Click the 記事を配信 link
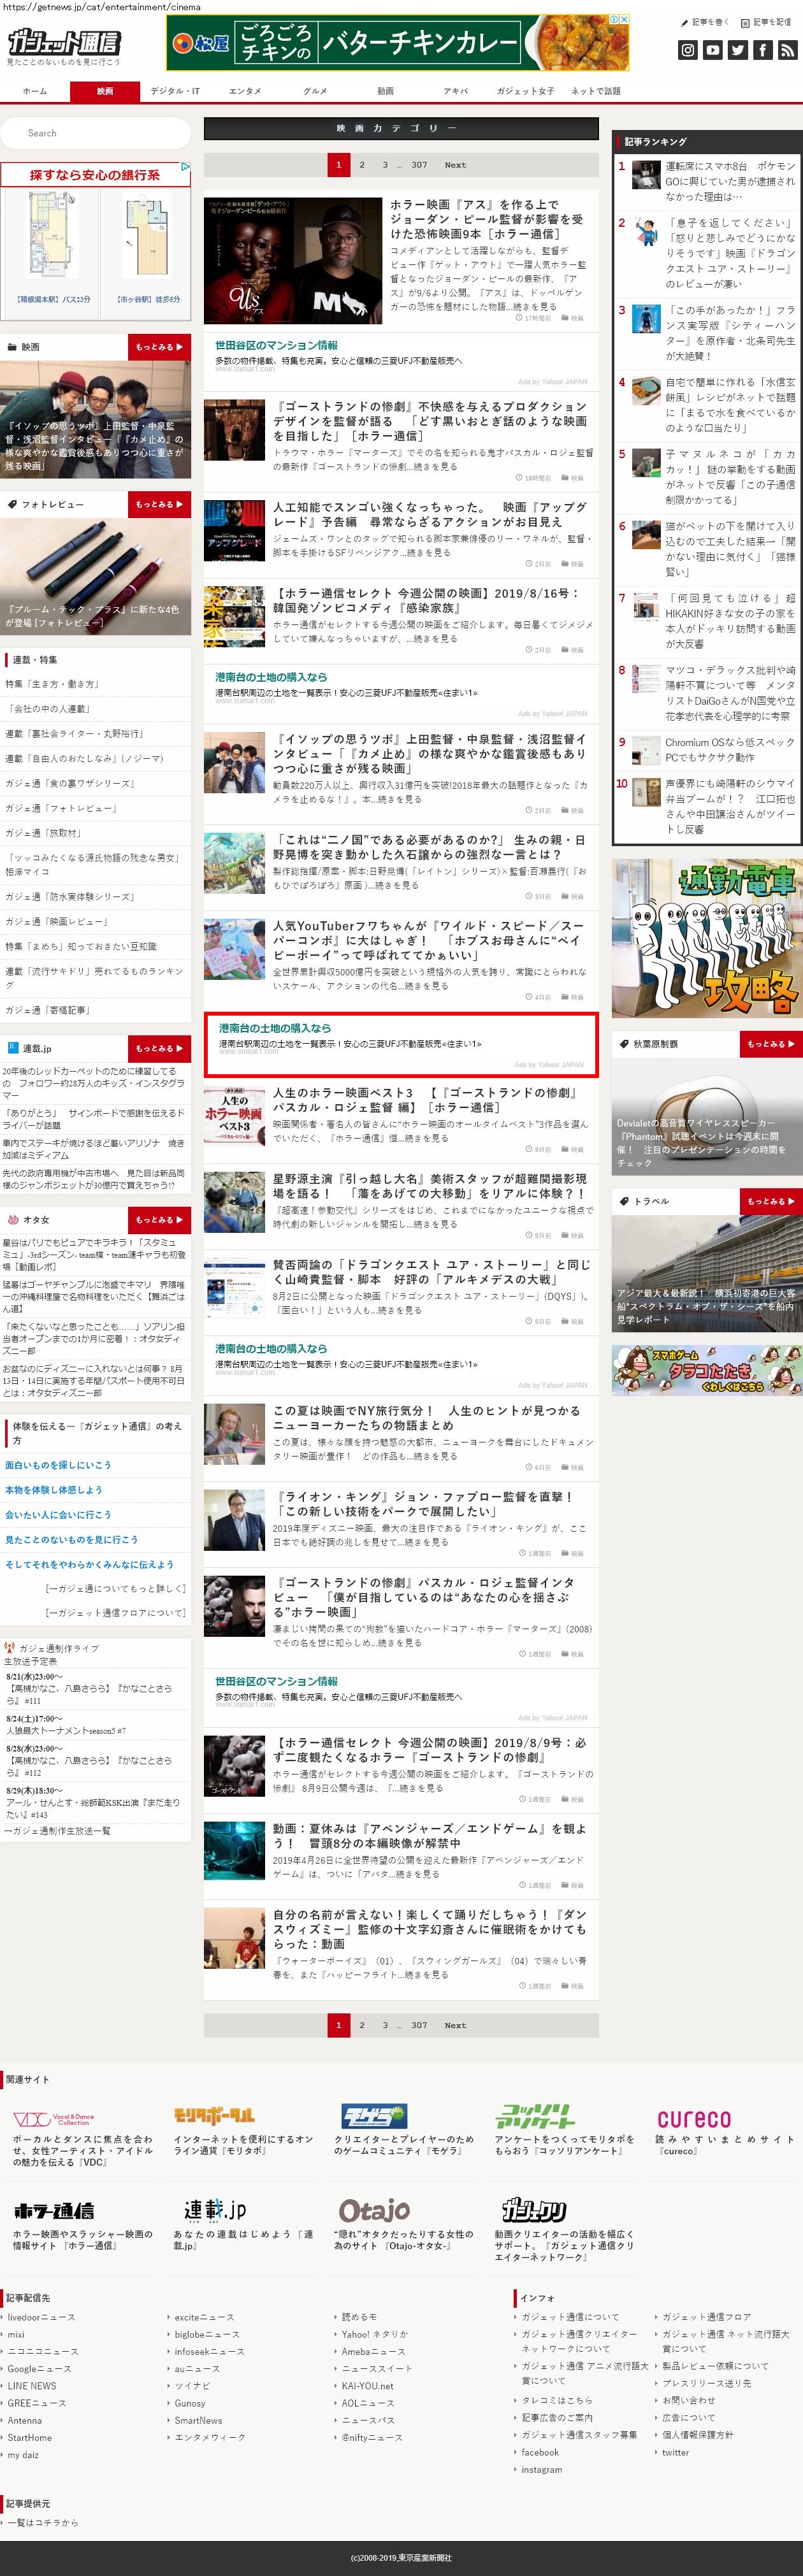The image size is (803, 2576). [767, 22]
